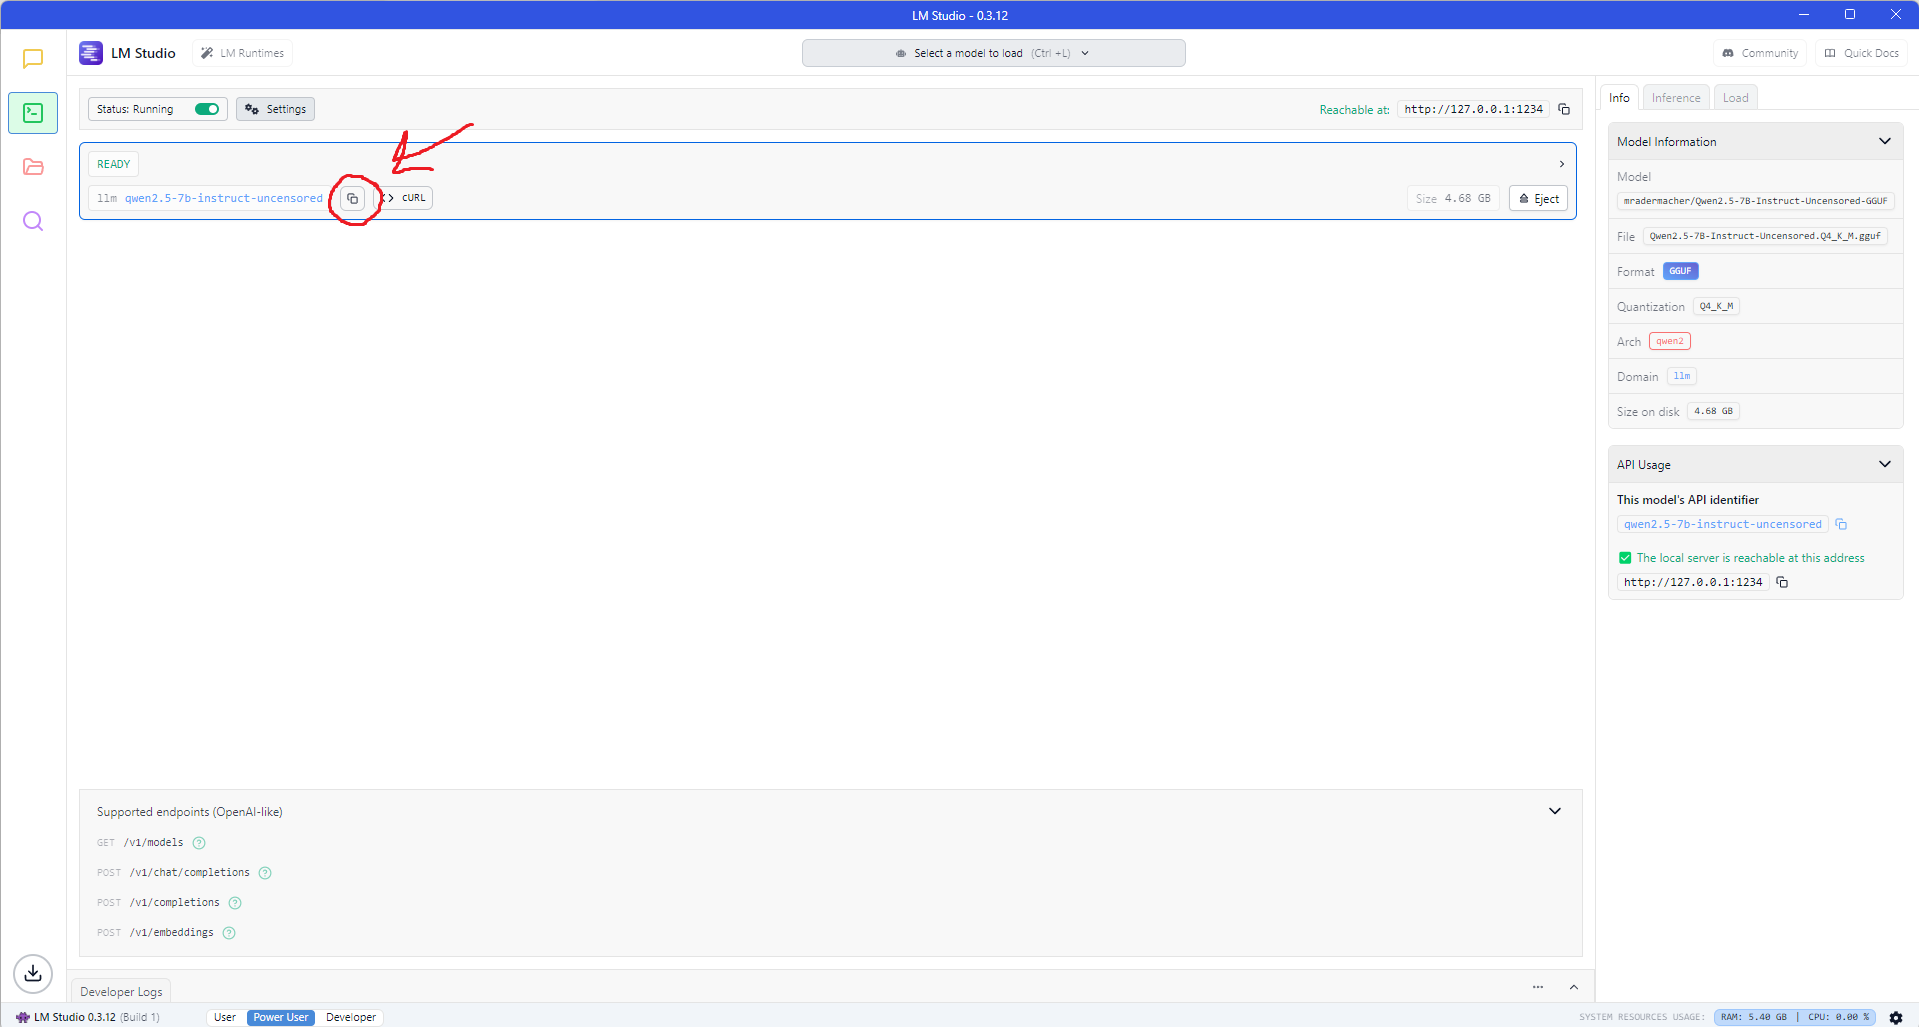Switch to the Load tab

(1736, 97)
